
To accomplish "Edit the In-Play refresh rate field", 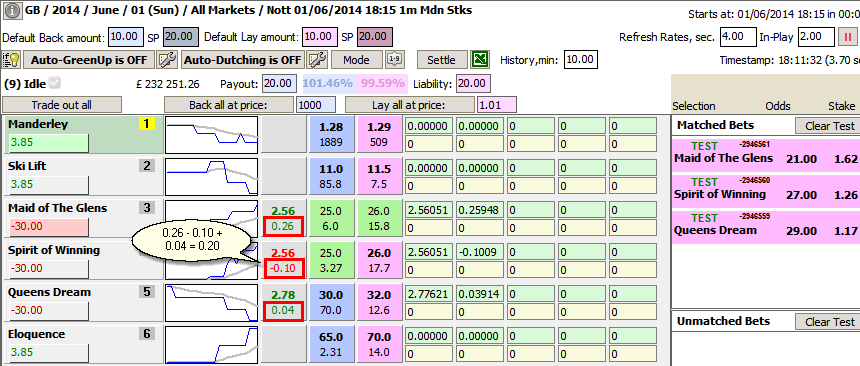I will coord(817,37).
